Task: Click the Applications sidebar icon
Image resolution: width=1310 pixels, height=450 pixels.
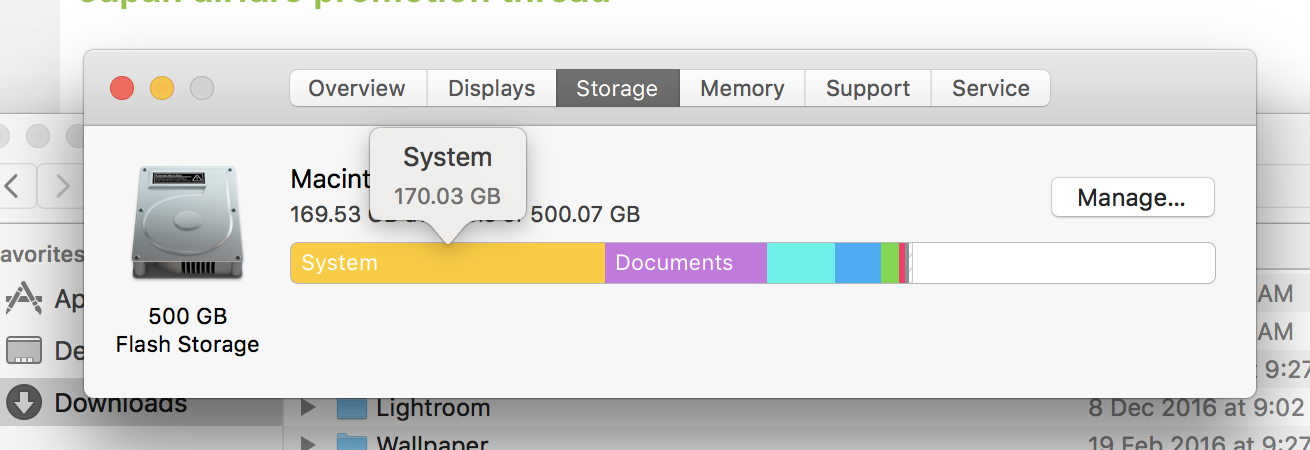Action: click(x=23, y=297)
